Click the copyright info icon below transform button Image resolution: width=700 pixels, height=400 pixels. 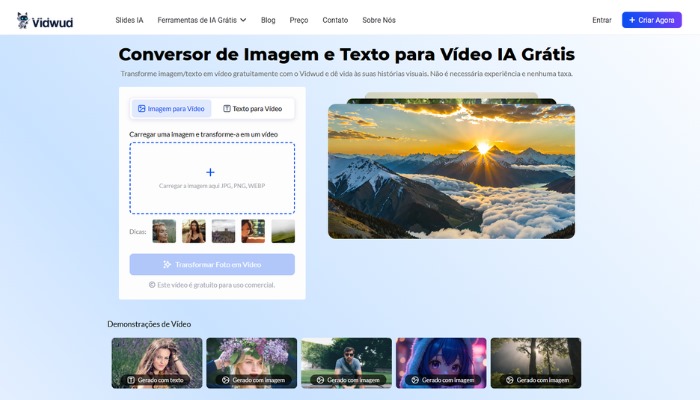coord(152,285)
